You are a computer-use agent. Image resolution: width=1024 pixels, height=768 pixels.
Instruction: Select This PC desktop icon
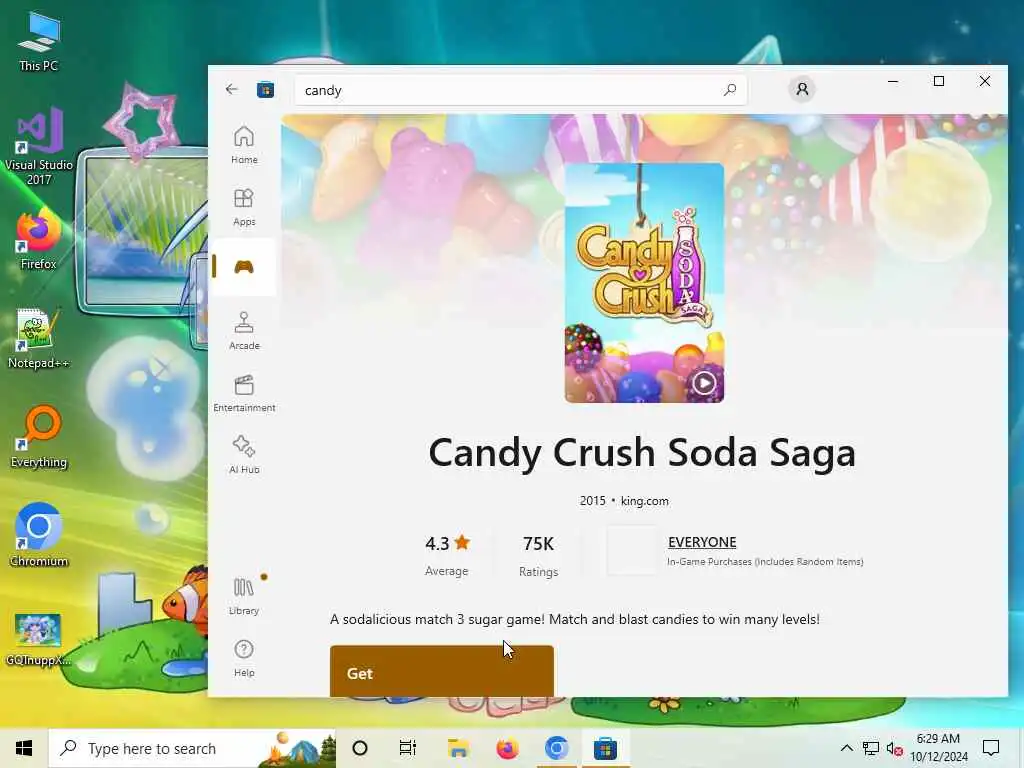[x=39, y=42]
